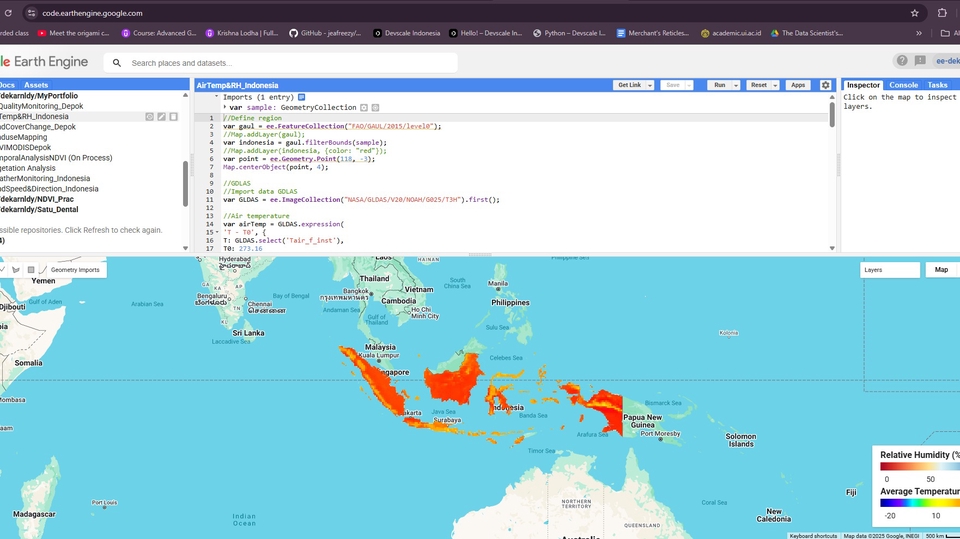Screen dimensions: 960x539
Task: Switch base map to Map view
Action: click(x=941, y=270)
